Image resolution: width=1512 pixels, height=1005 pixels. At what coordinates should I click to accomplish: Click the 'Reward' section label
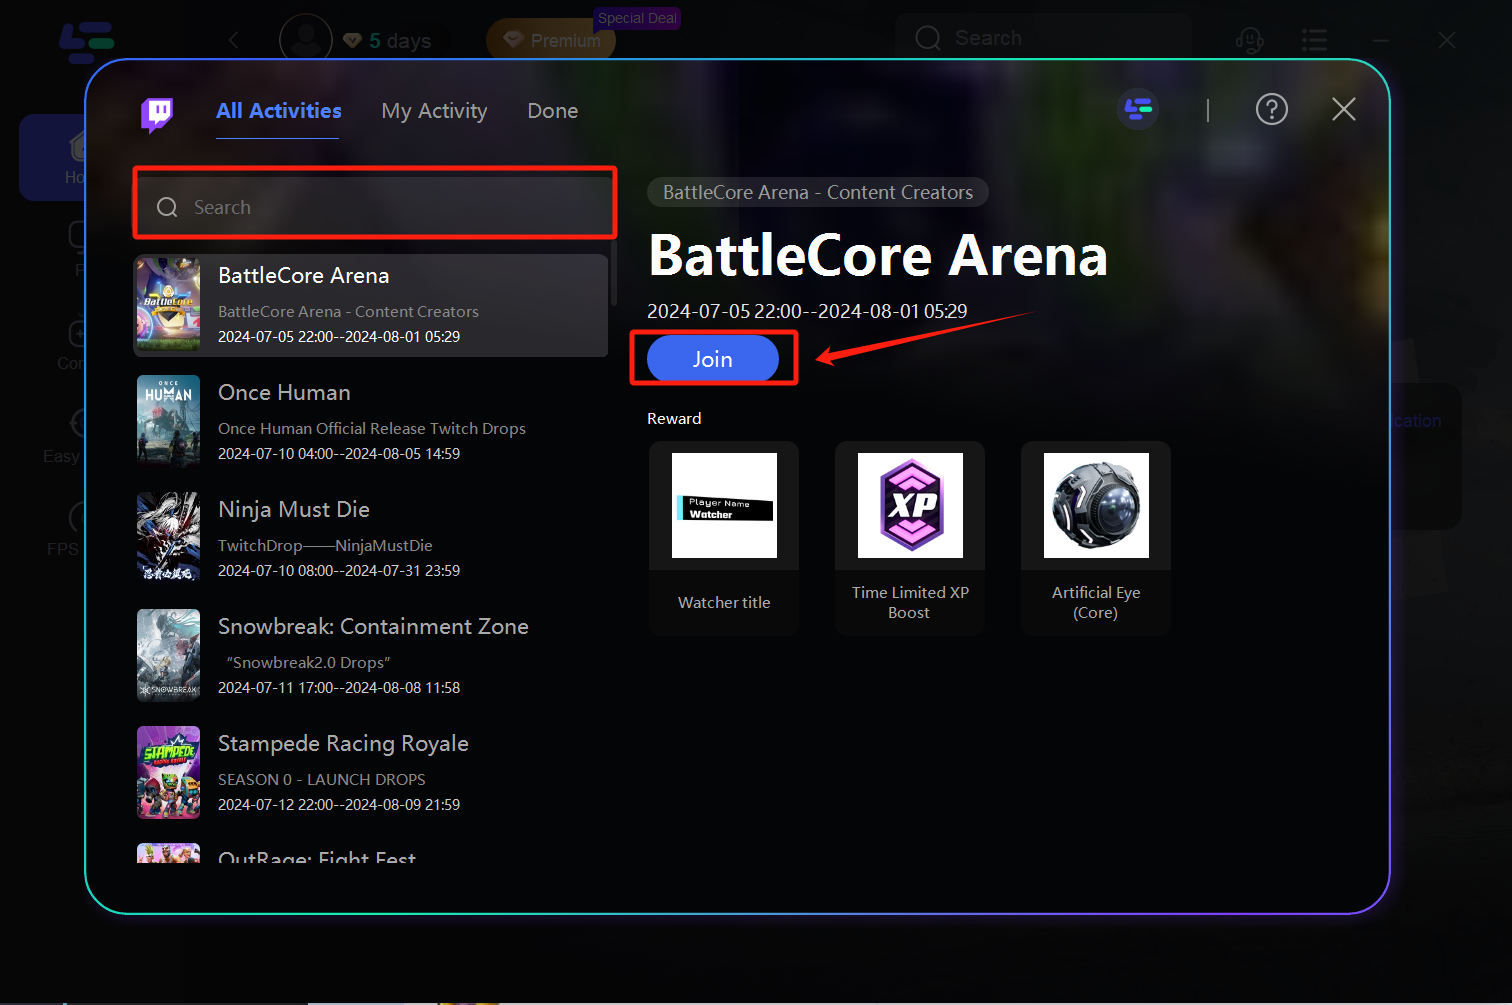pyautogui.click(x=674, y=418)
